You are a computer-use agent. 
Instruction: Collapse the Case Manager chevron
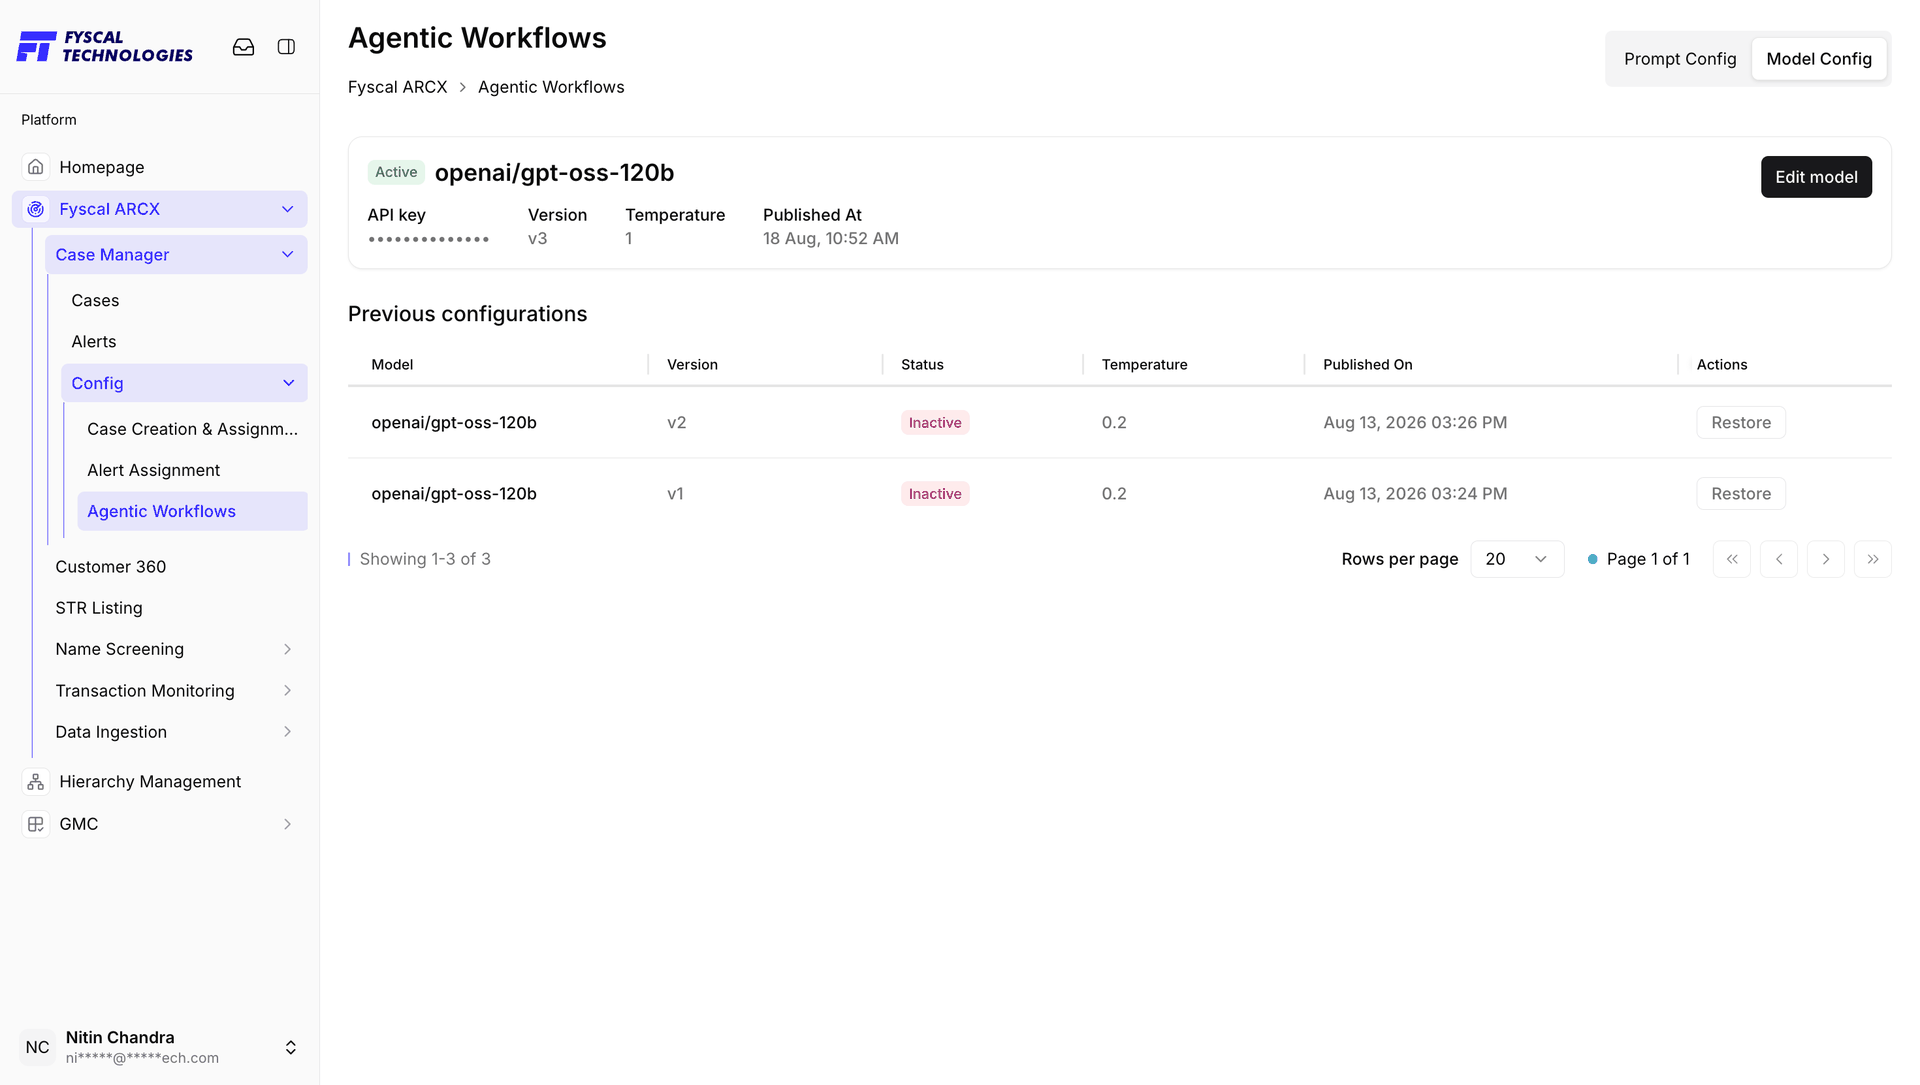(x=288, y=255)
